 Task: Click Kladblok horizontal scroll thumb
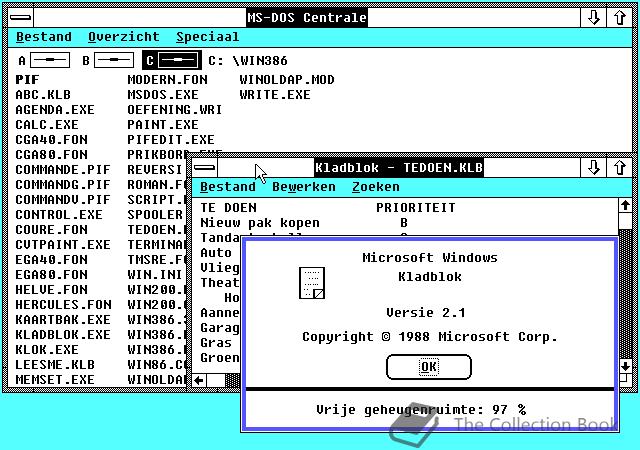click(216, 381)
